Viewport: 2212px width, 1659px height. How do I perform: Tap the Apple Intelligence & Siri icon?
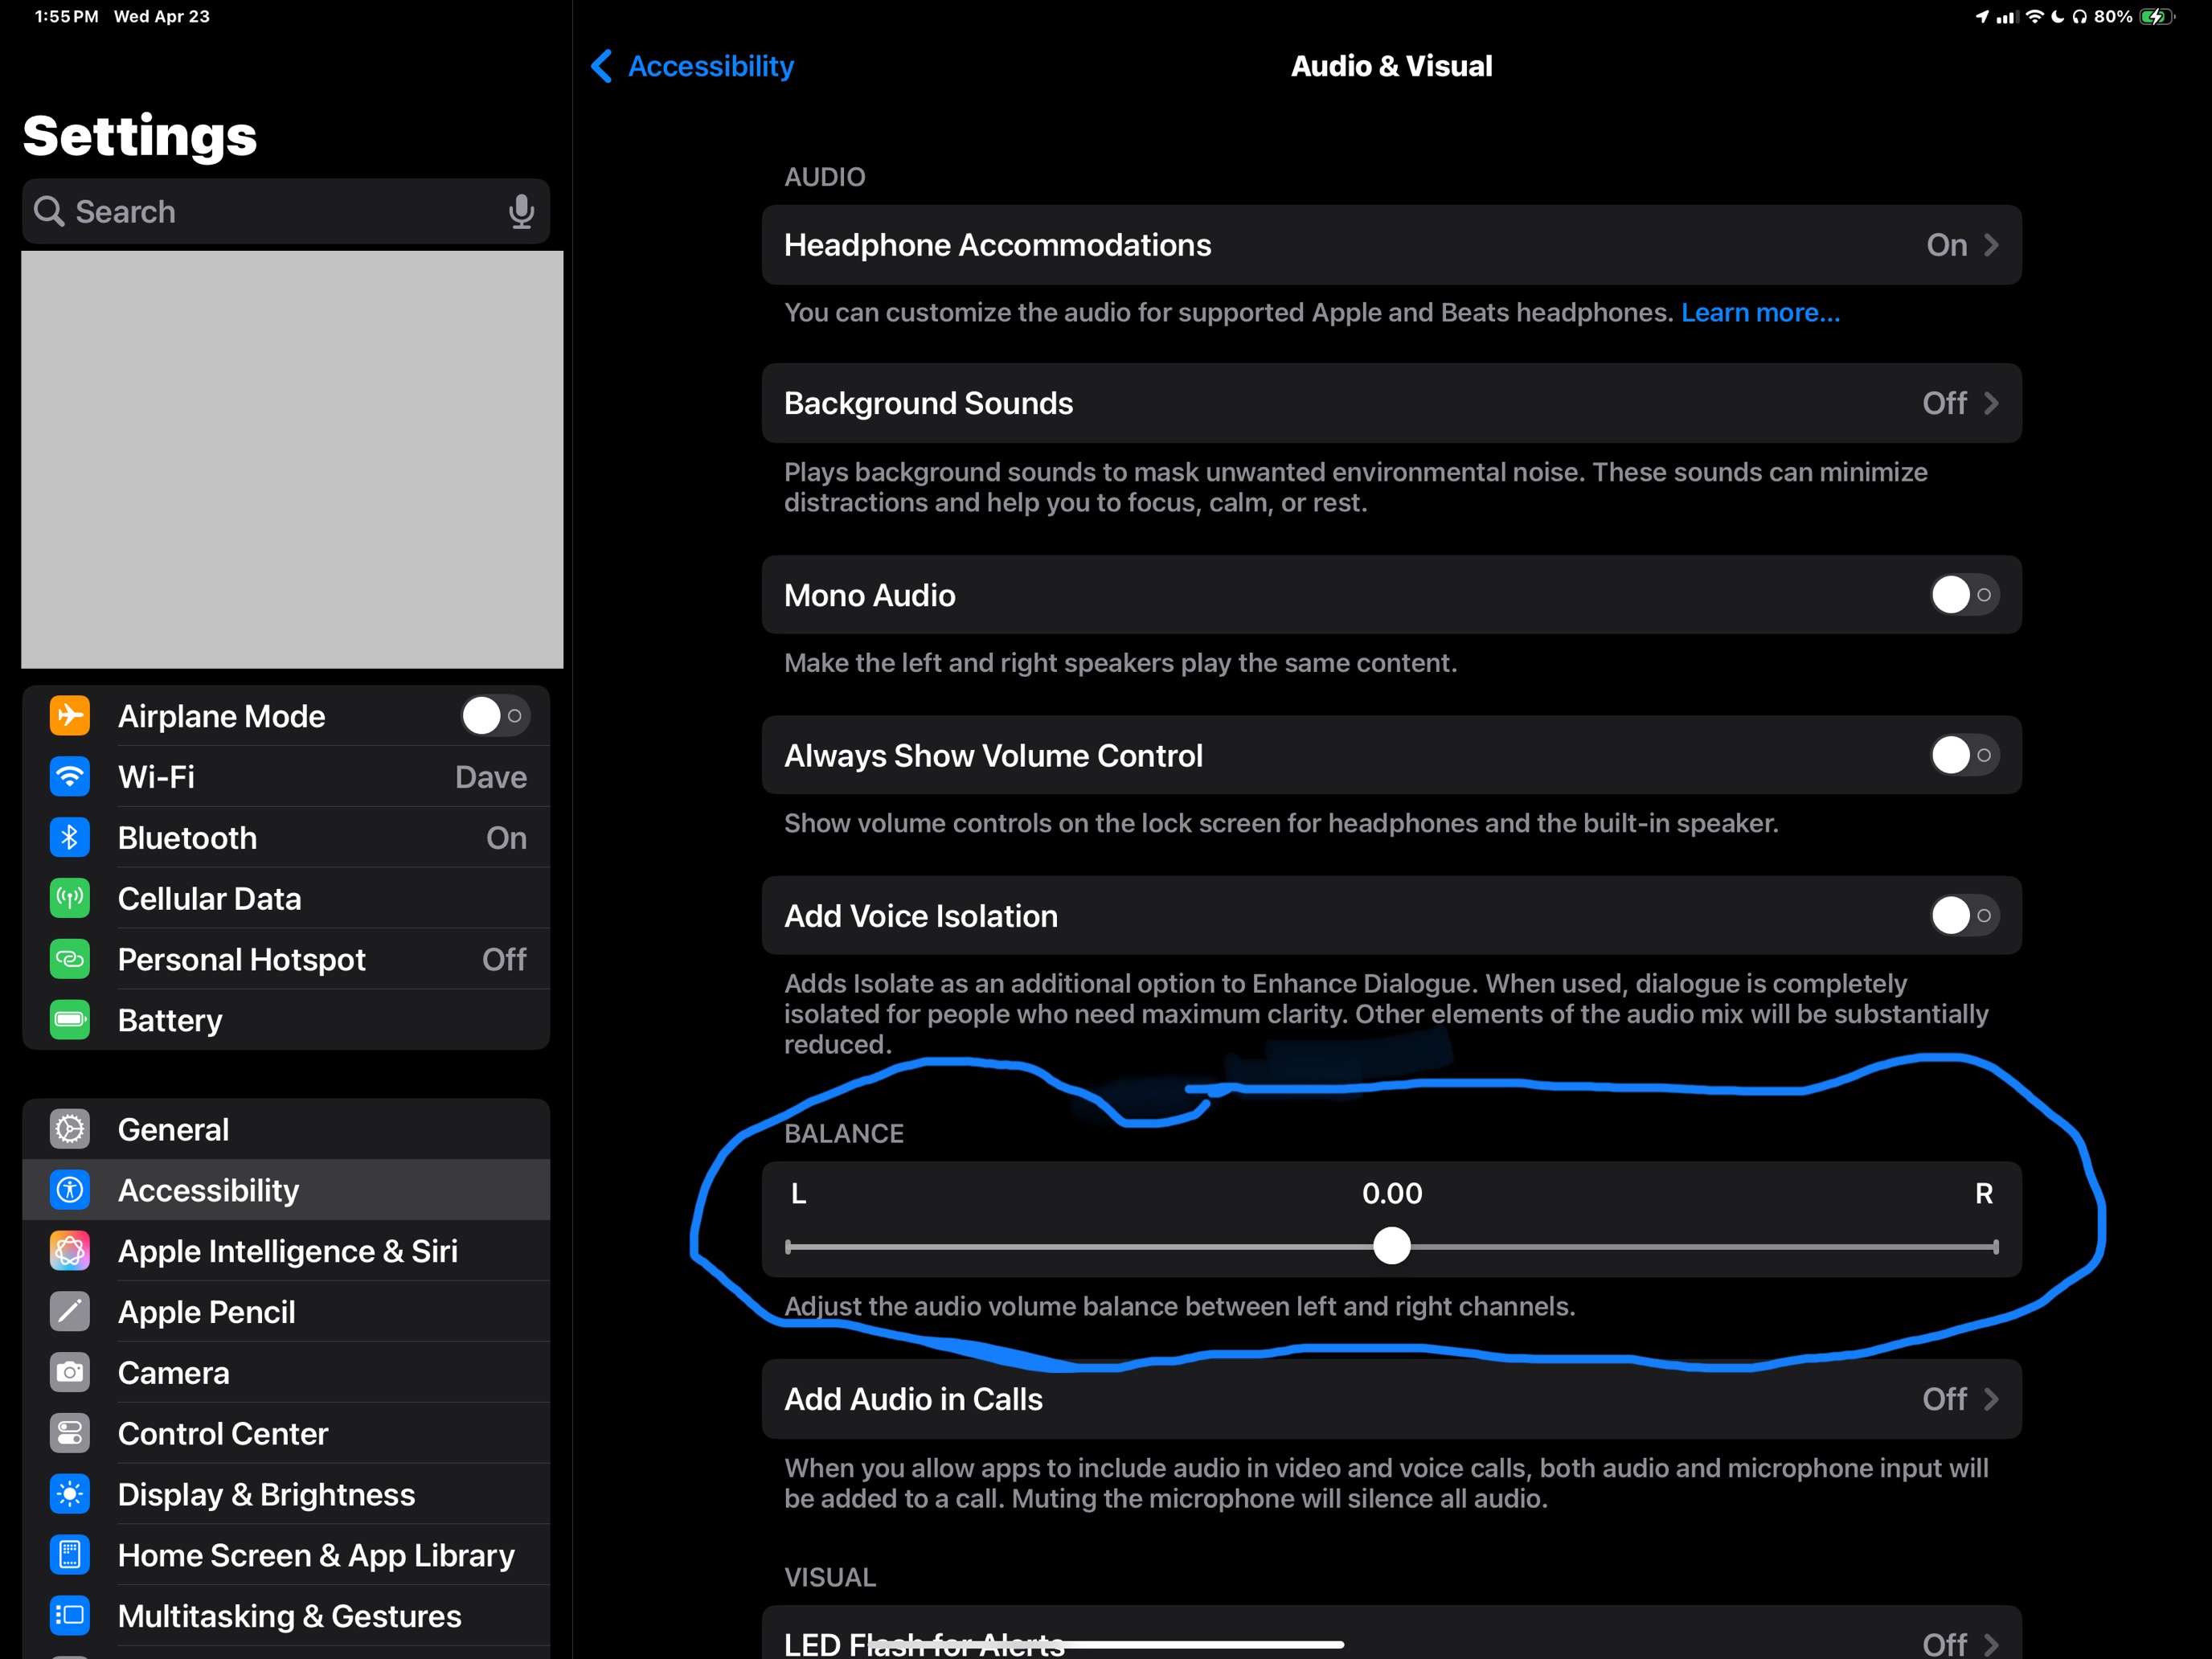70,1251
